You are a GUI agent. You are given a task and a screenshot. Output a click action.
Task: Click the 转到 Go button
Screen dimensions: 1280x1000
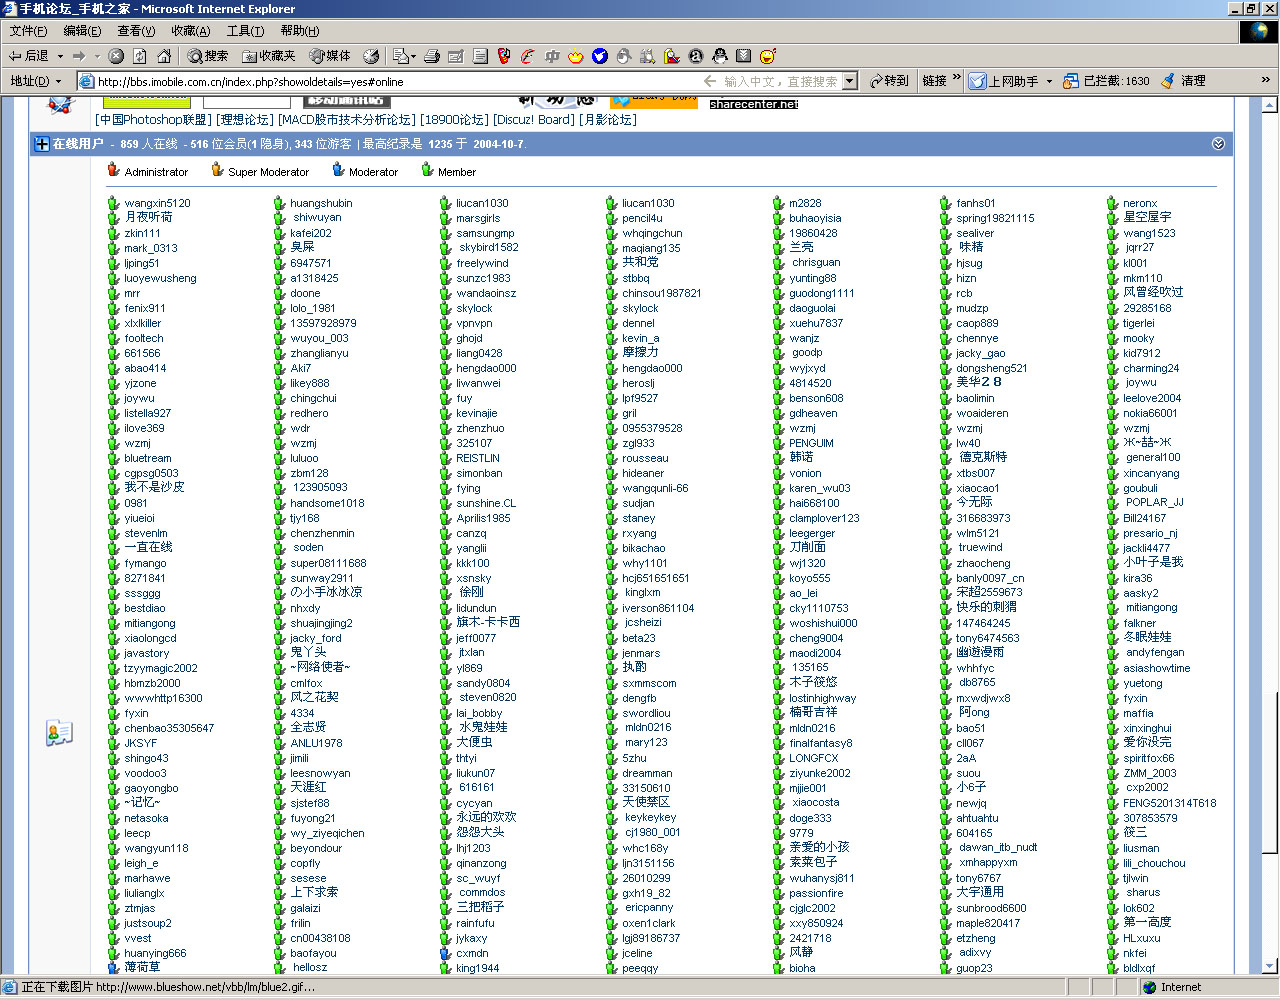click(x=889, y=81)
